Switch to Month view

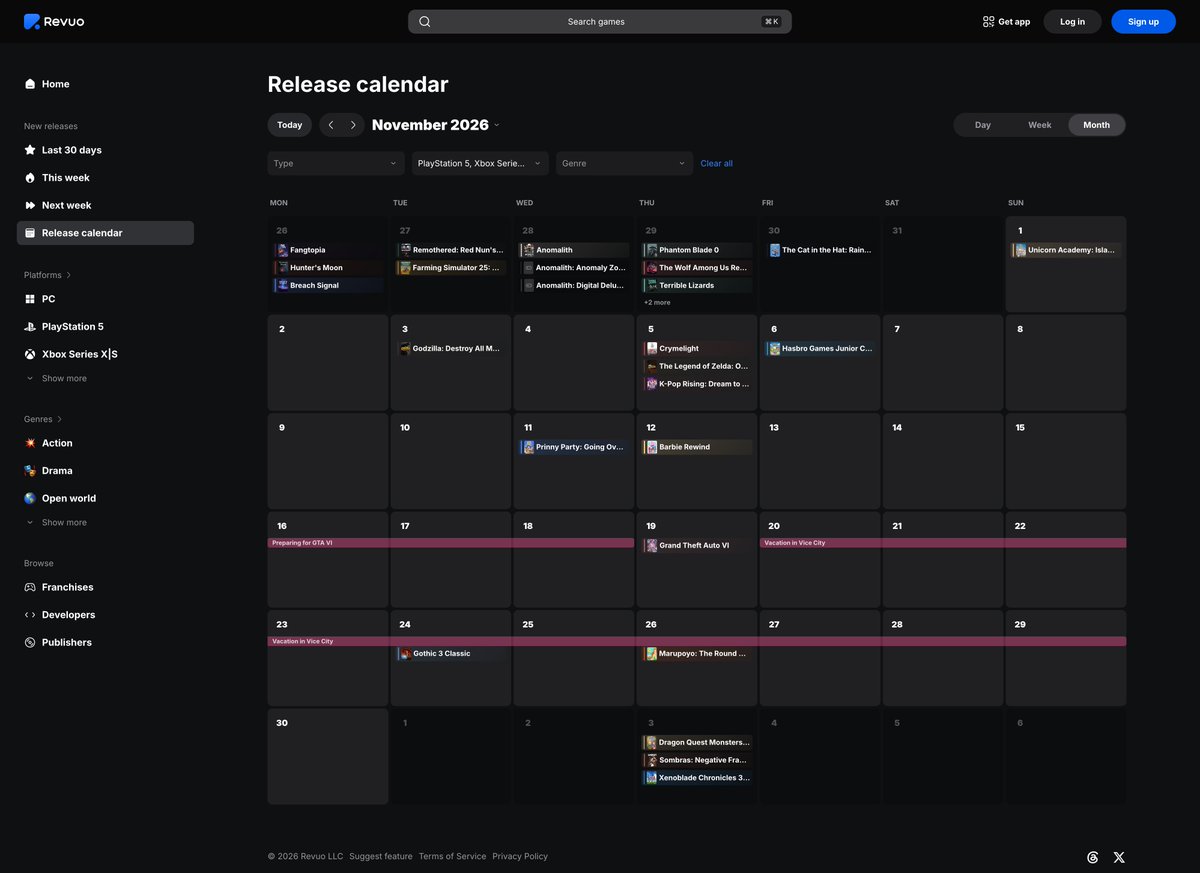(1096, 125)
